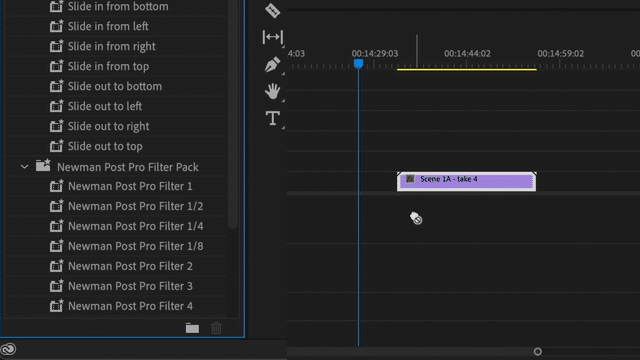Click timecode 00:14:44:02 on the ruler
This screenshot has height=360, width=640.
(x=467, y=53)
